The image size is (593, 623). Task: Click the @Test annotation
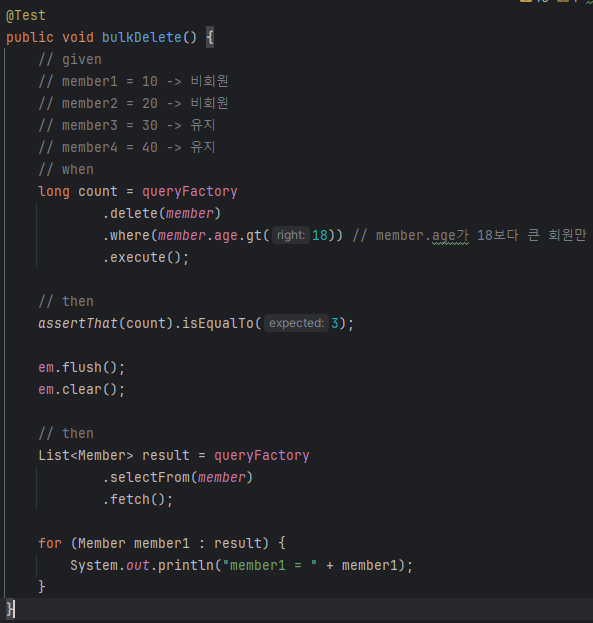(x=26, y=15)
